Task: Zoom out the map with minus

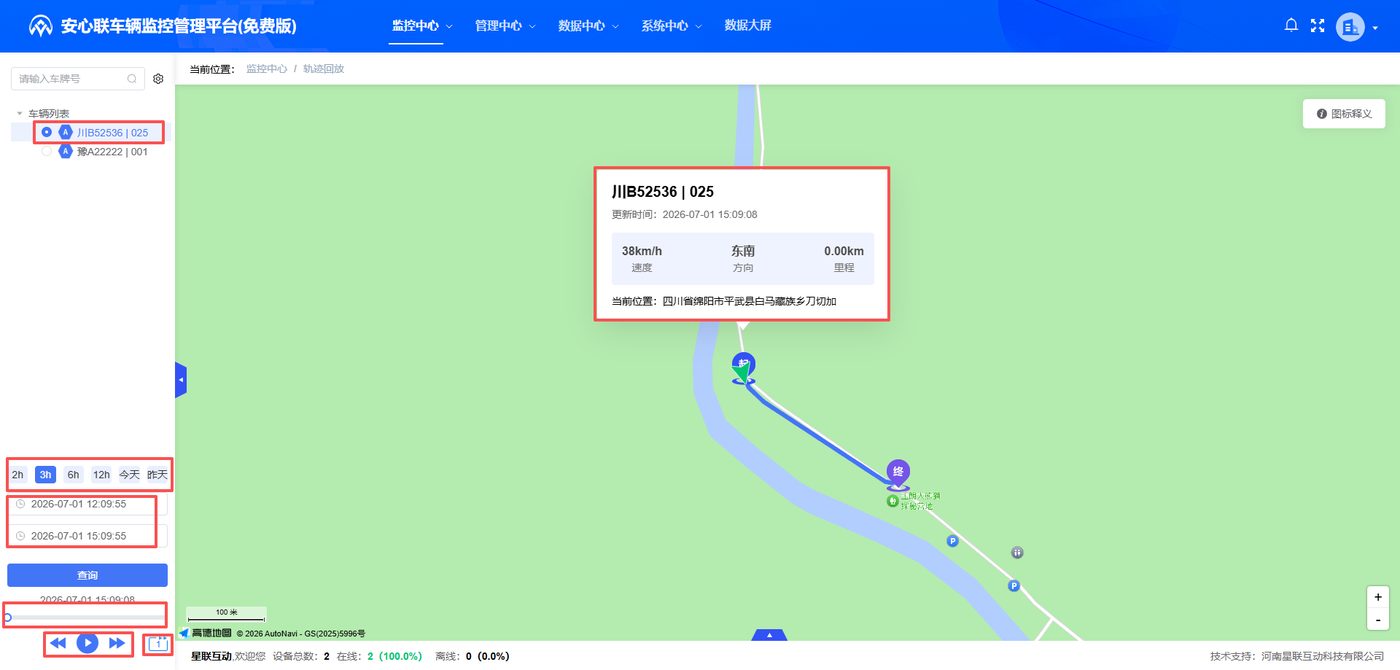Action: [1379, 620]
